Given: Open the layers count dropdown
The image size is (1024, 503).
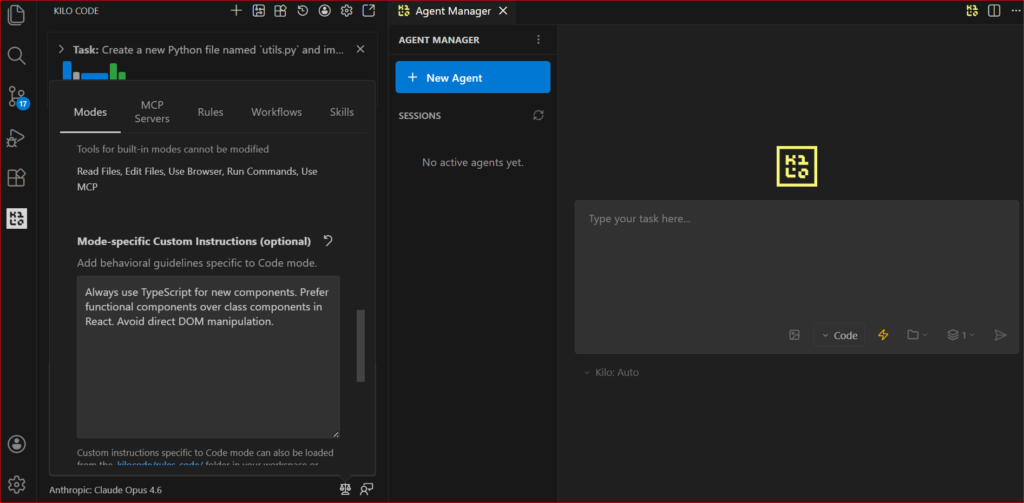Looking at the screenshot, I should [960, 335].
